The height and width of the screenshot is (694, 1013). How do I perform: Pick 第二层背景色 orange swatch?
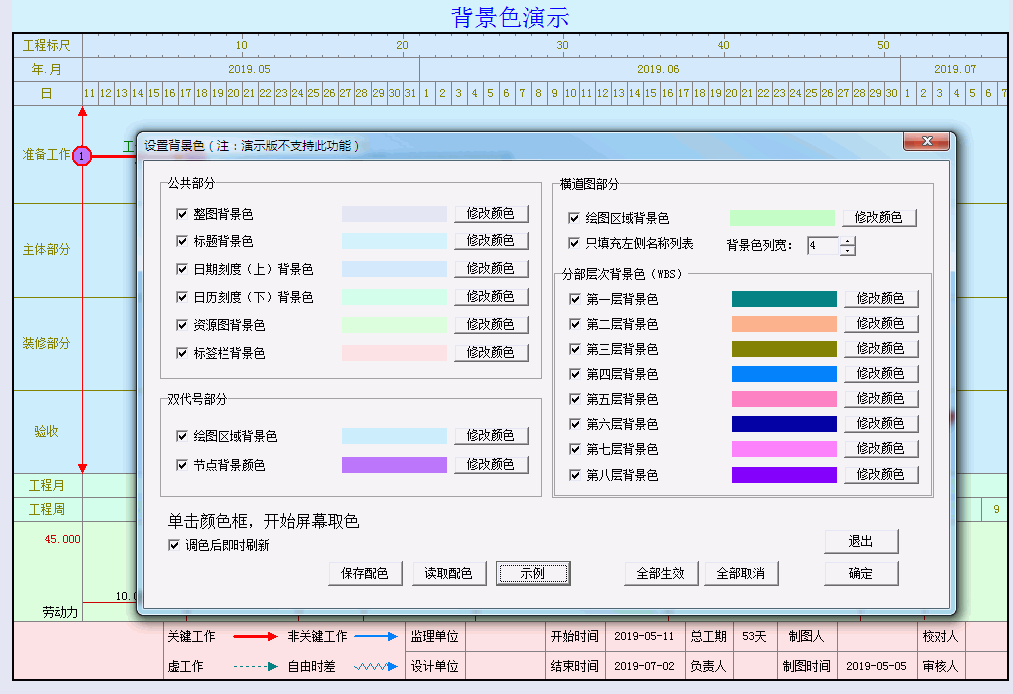[x=784, y=324]
